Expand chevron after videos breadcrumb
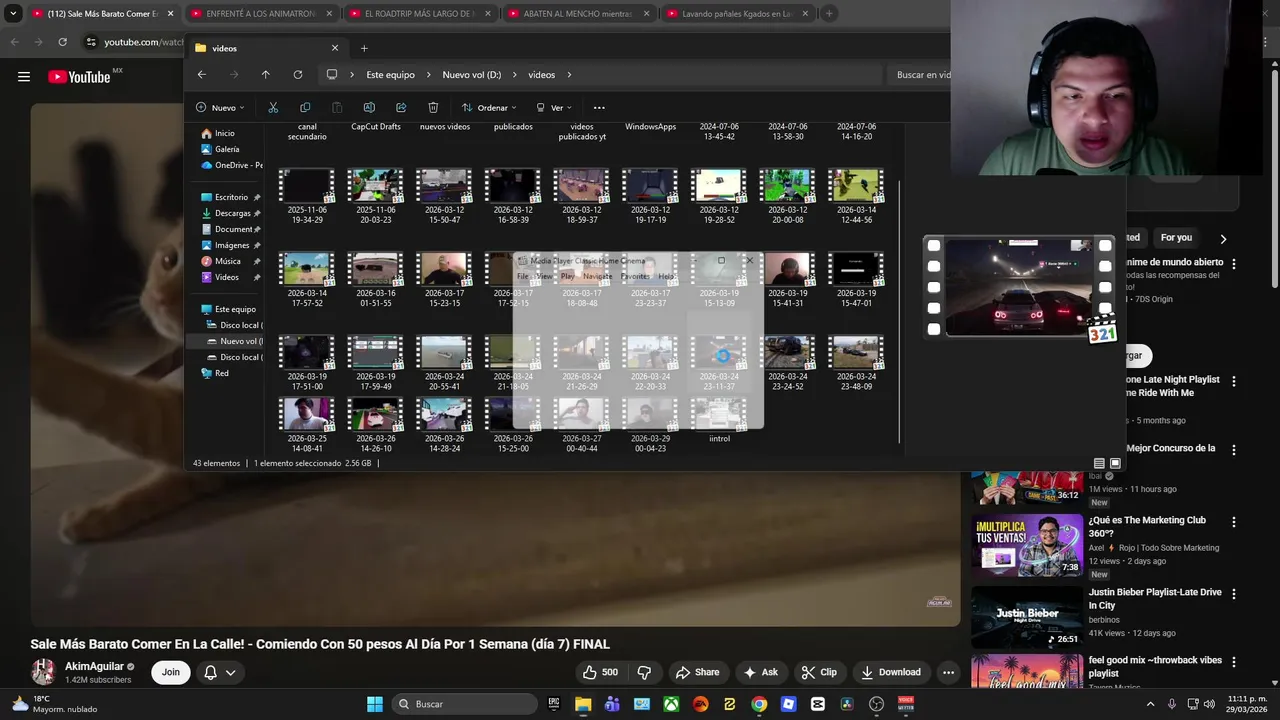1280x720 pixels. coord(569,75)
